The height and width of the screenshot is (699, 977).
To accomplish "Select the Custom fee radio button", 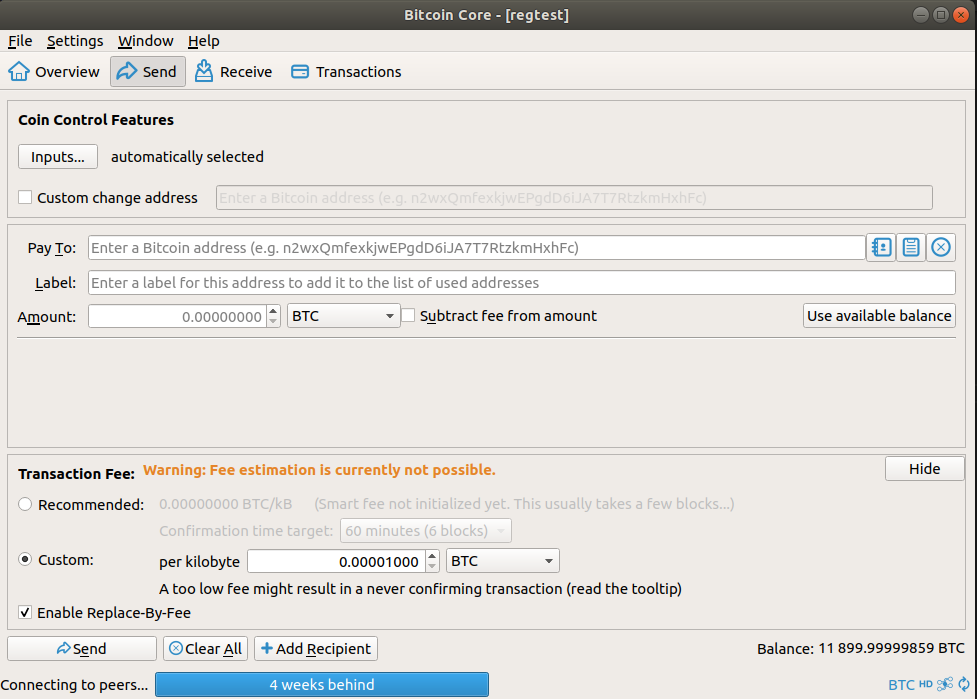I will coord(25,559).
